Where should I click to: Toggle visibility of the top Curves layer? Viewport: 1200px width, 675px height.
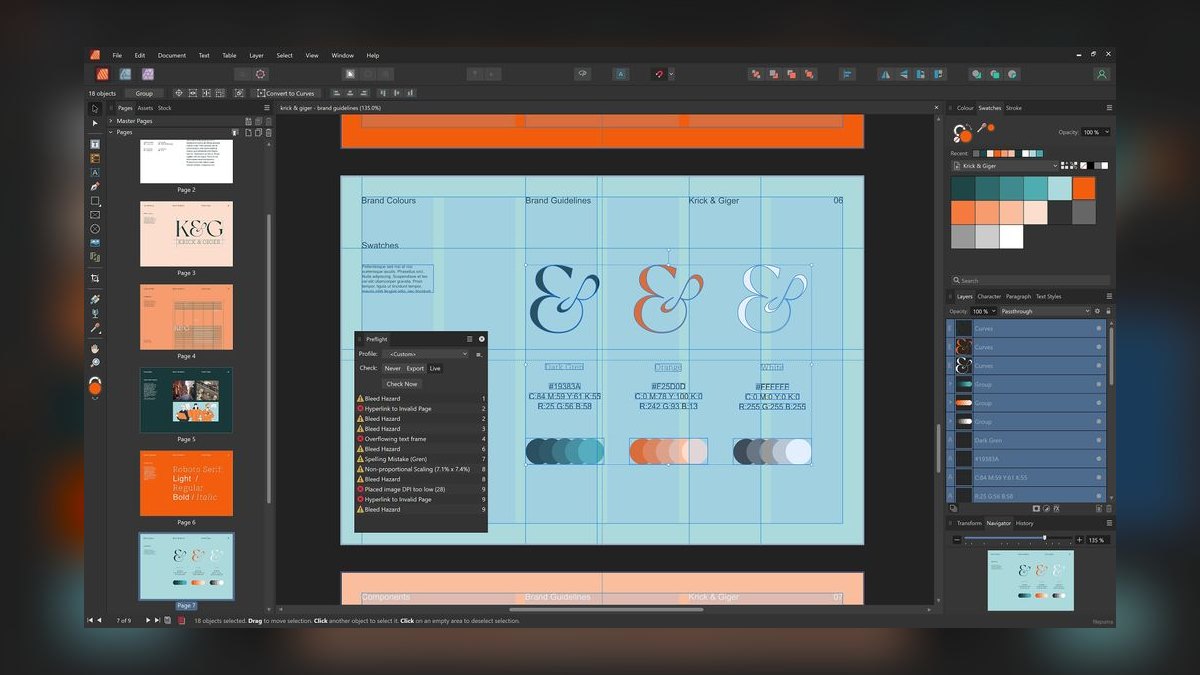click(1098, 328)
